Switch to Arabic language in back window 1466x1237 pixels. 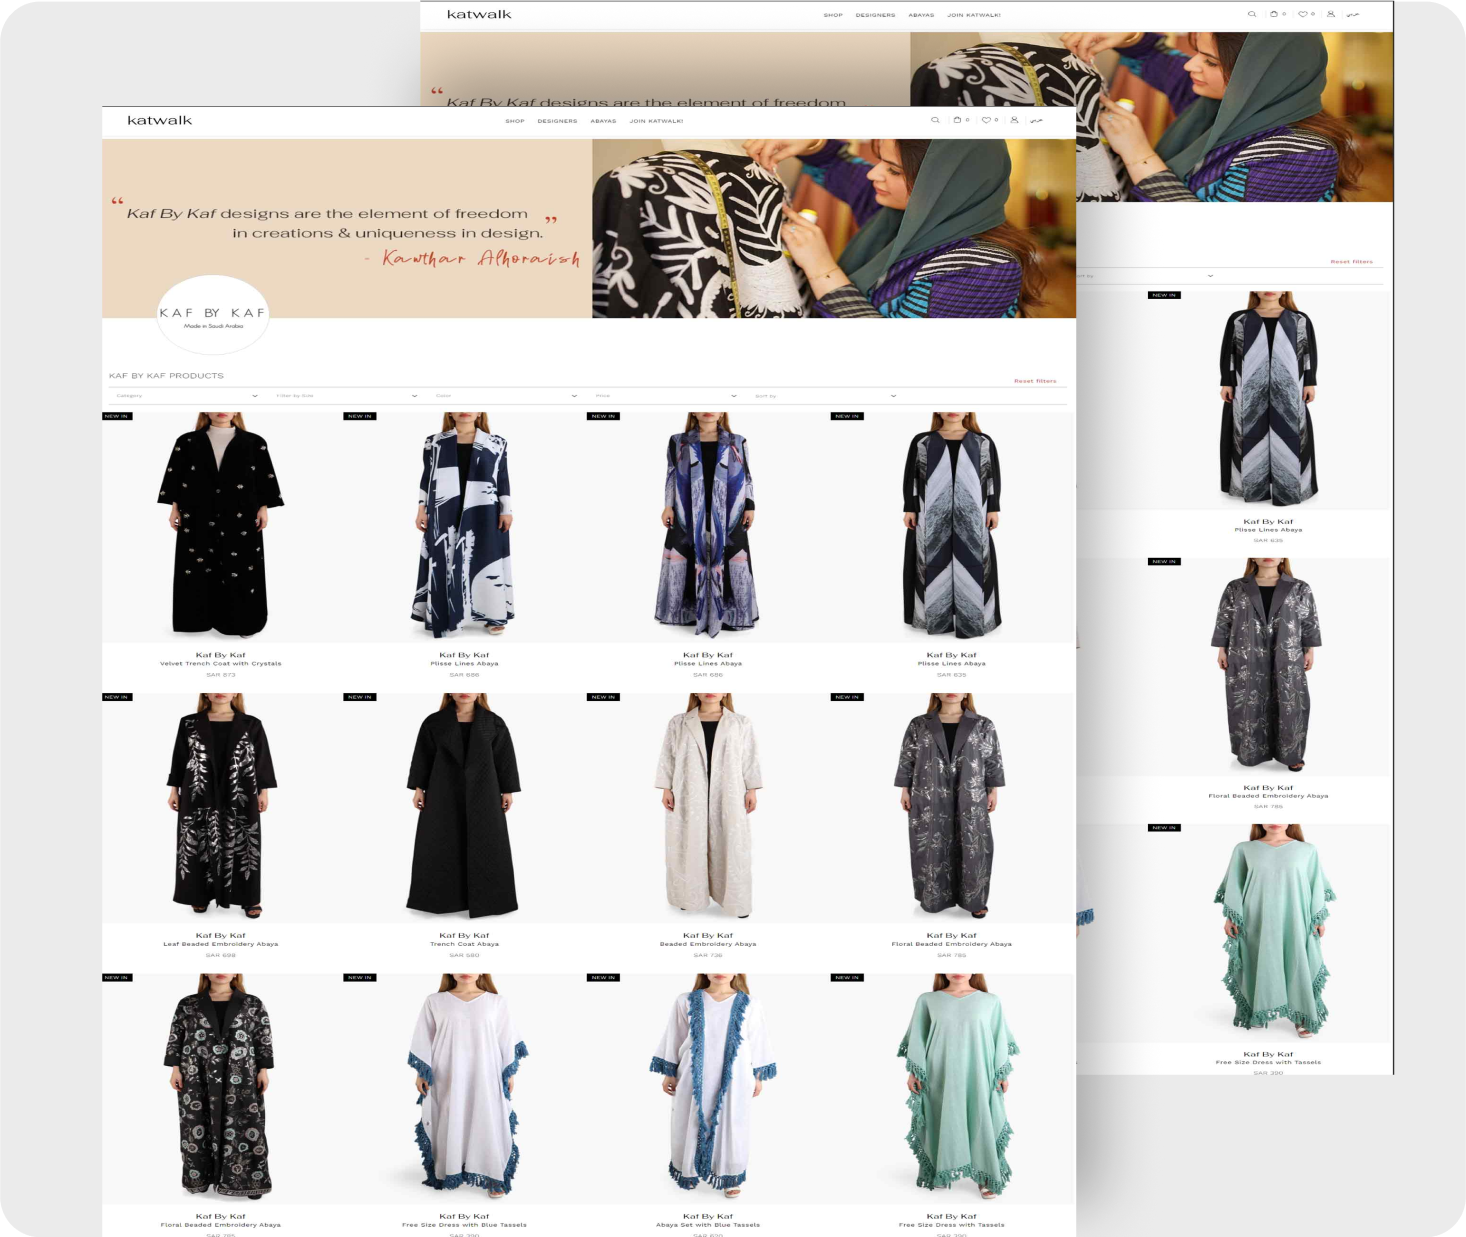[1353, 14]
